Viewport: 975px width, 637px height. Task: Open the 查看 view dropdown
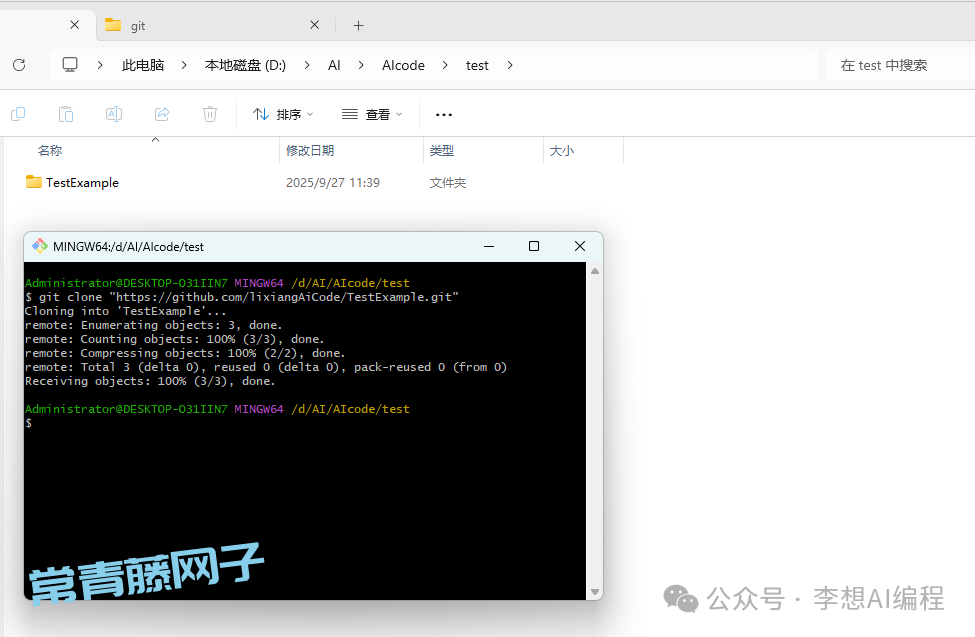pos(372,115)
